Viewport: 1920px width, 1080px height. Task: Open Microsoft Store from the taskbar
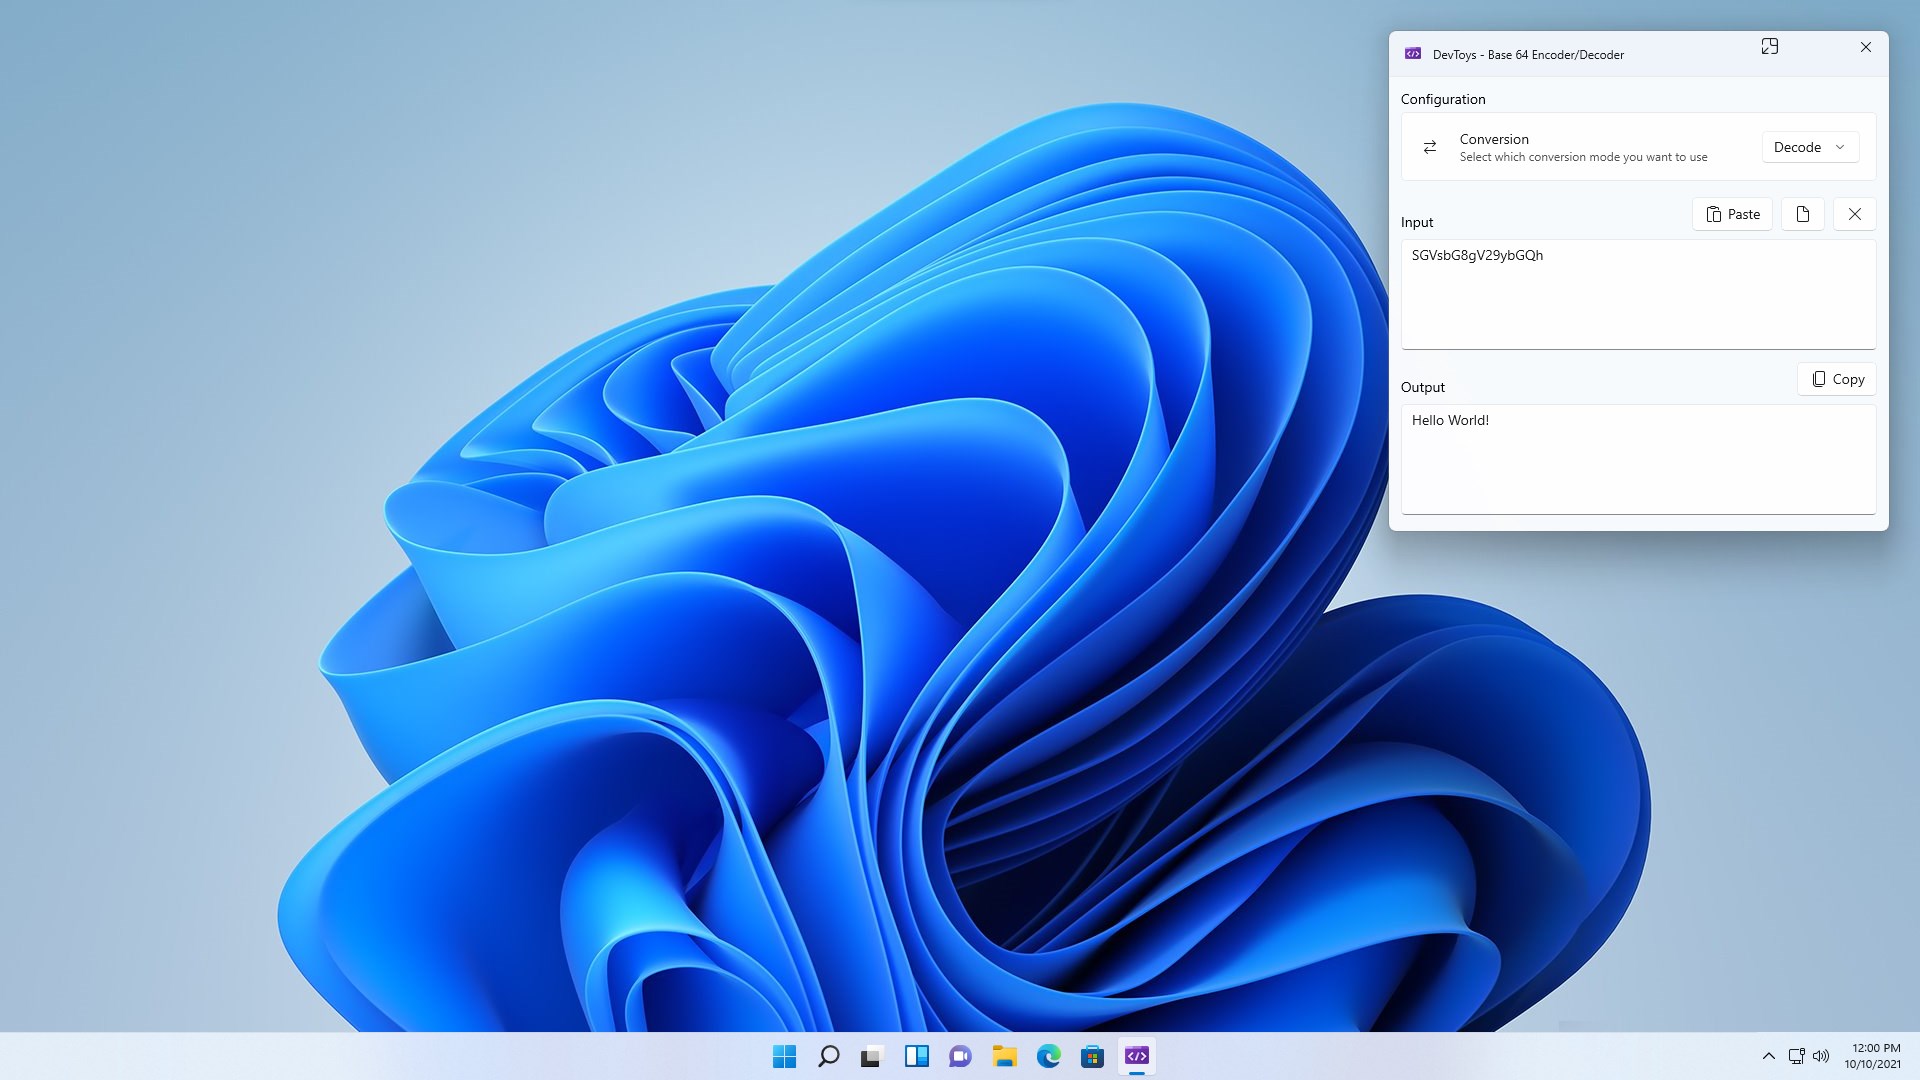click(1092, 1056)
